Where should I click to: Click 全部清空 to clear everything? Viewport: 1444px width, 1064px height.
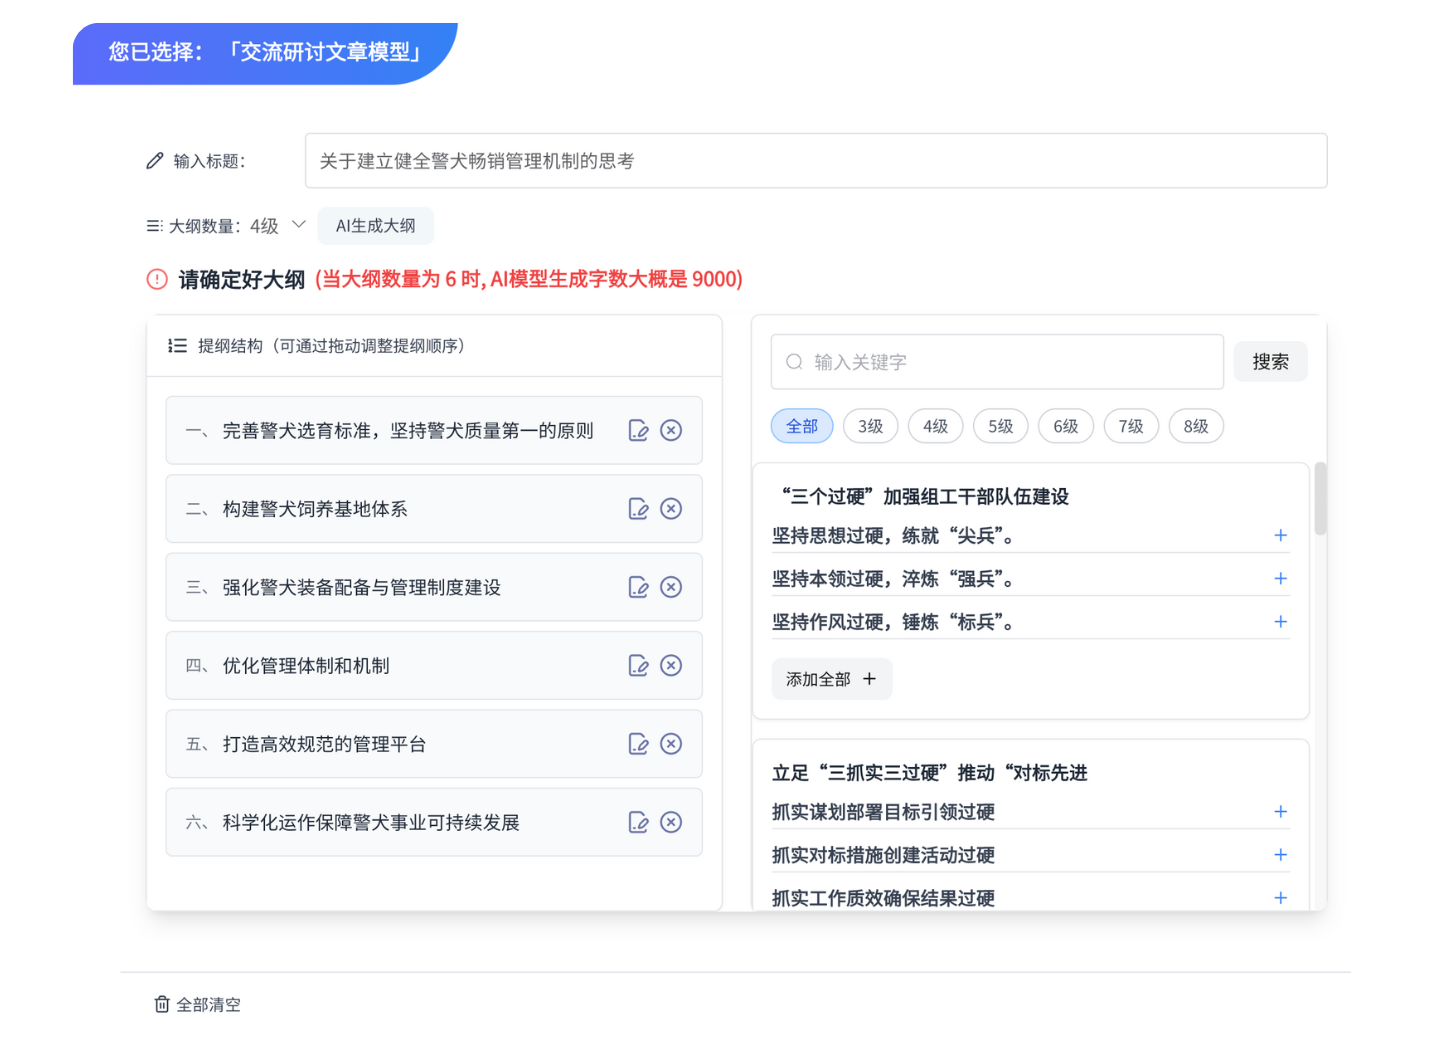pyautogui.click(x=198, y=1005)
